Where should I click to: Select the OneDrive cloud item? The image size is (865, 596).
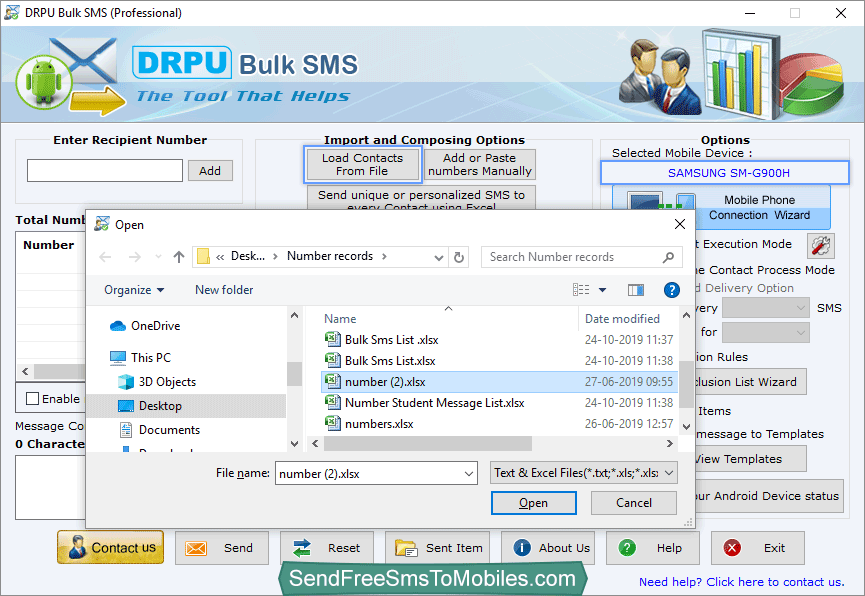146,326
